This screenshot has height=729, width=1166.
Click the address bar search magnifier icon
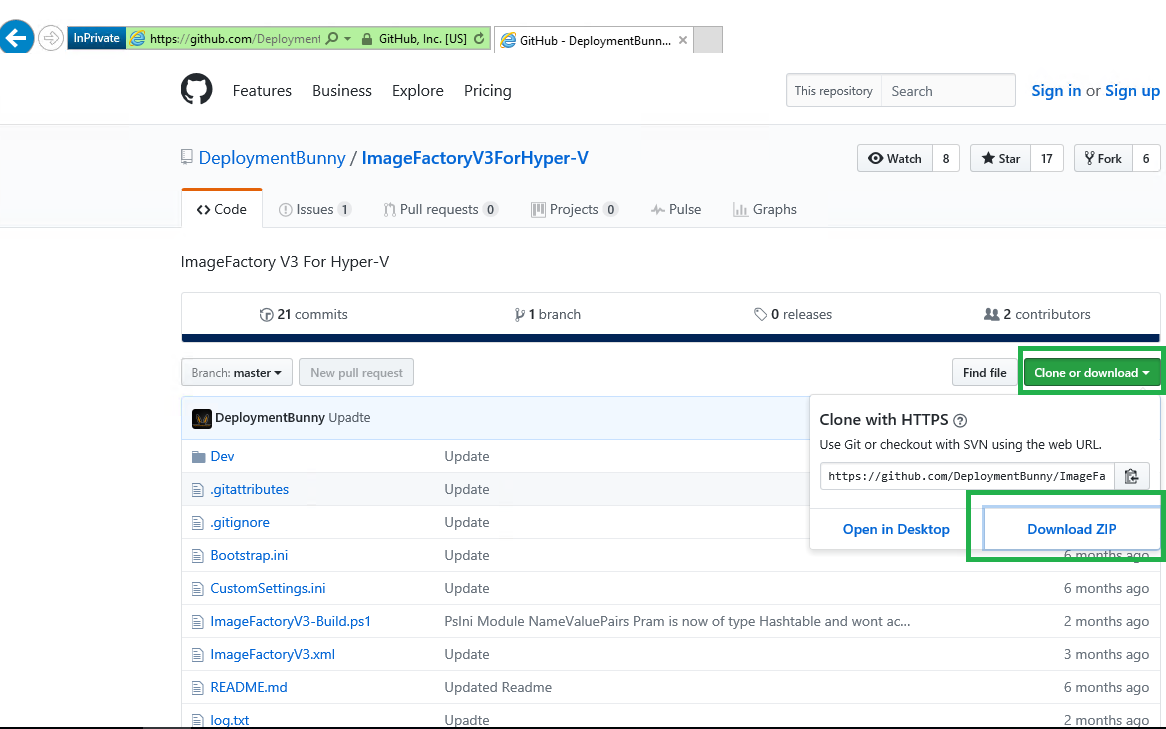pos(332,38)
